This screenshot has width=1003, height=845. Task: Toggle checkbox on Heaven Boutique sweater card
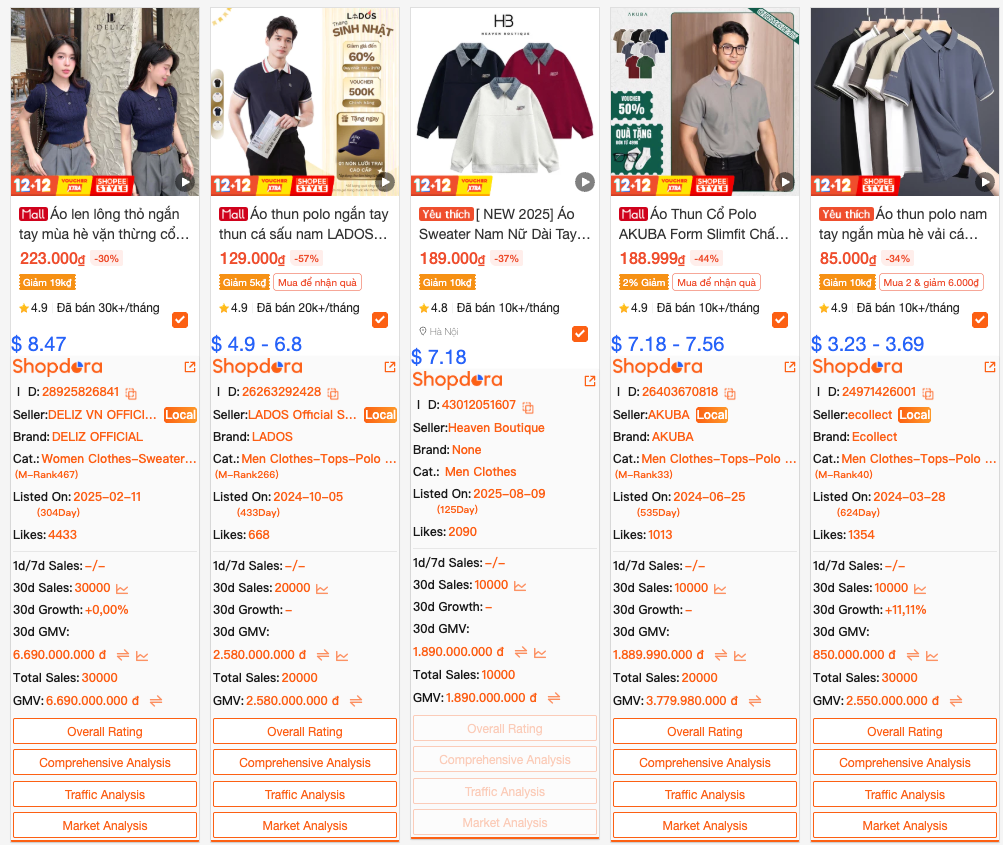580,334
